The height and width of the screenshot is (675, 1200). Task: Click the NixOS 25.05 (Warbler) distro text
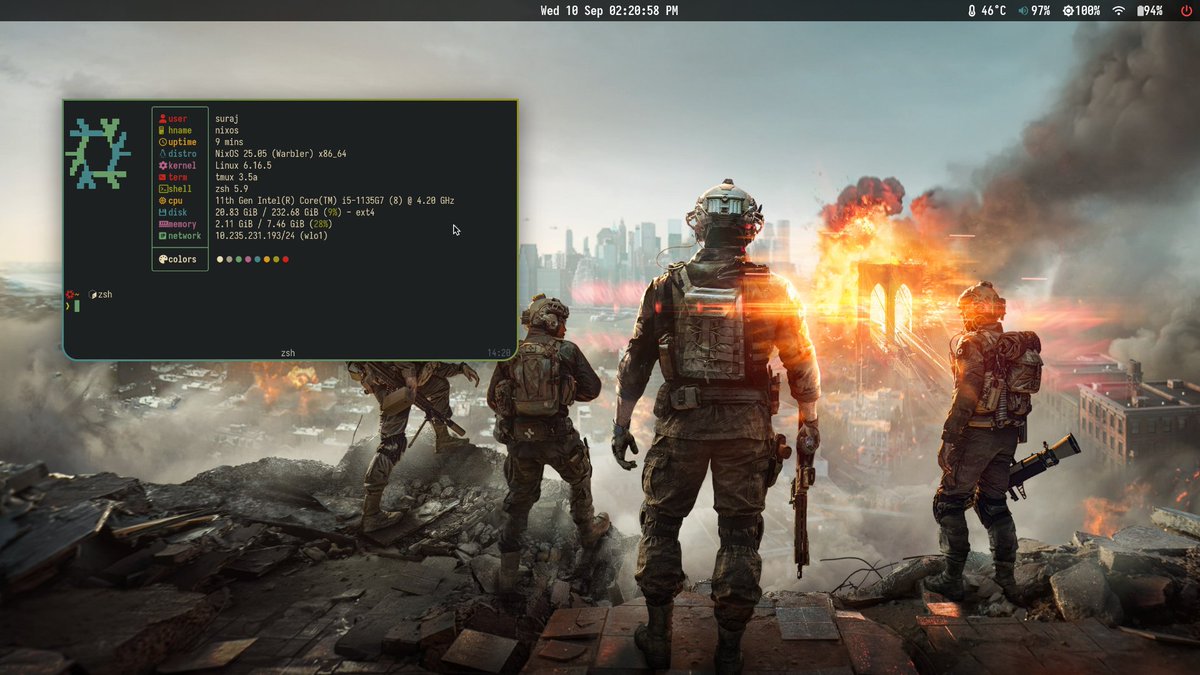pyautogui.click(x=281, y=154)
